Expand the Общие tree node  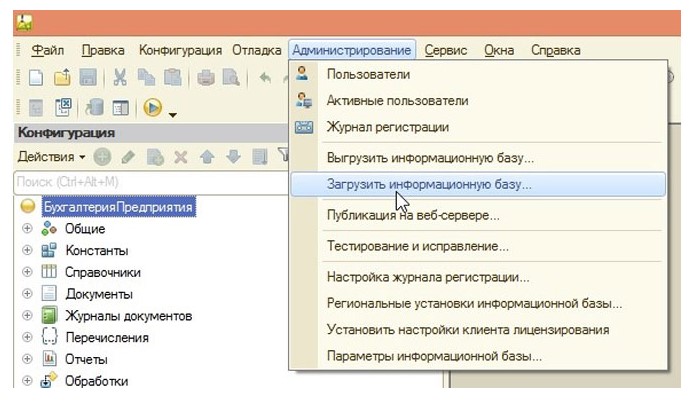point(27,228)
